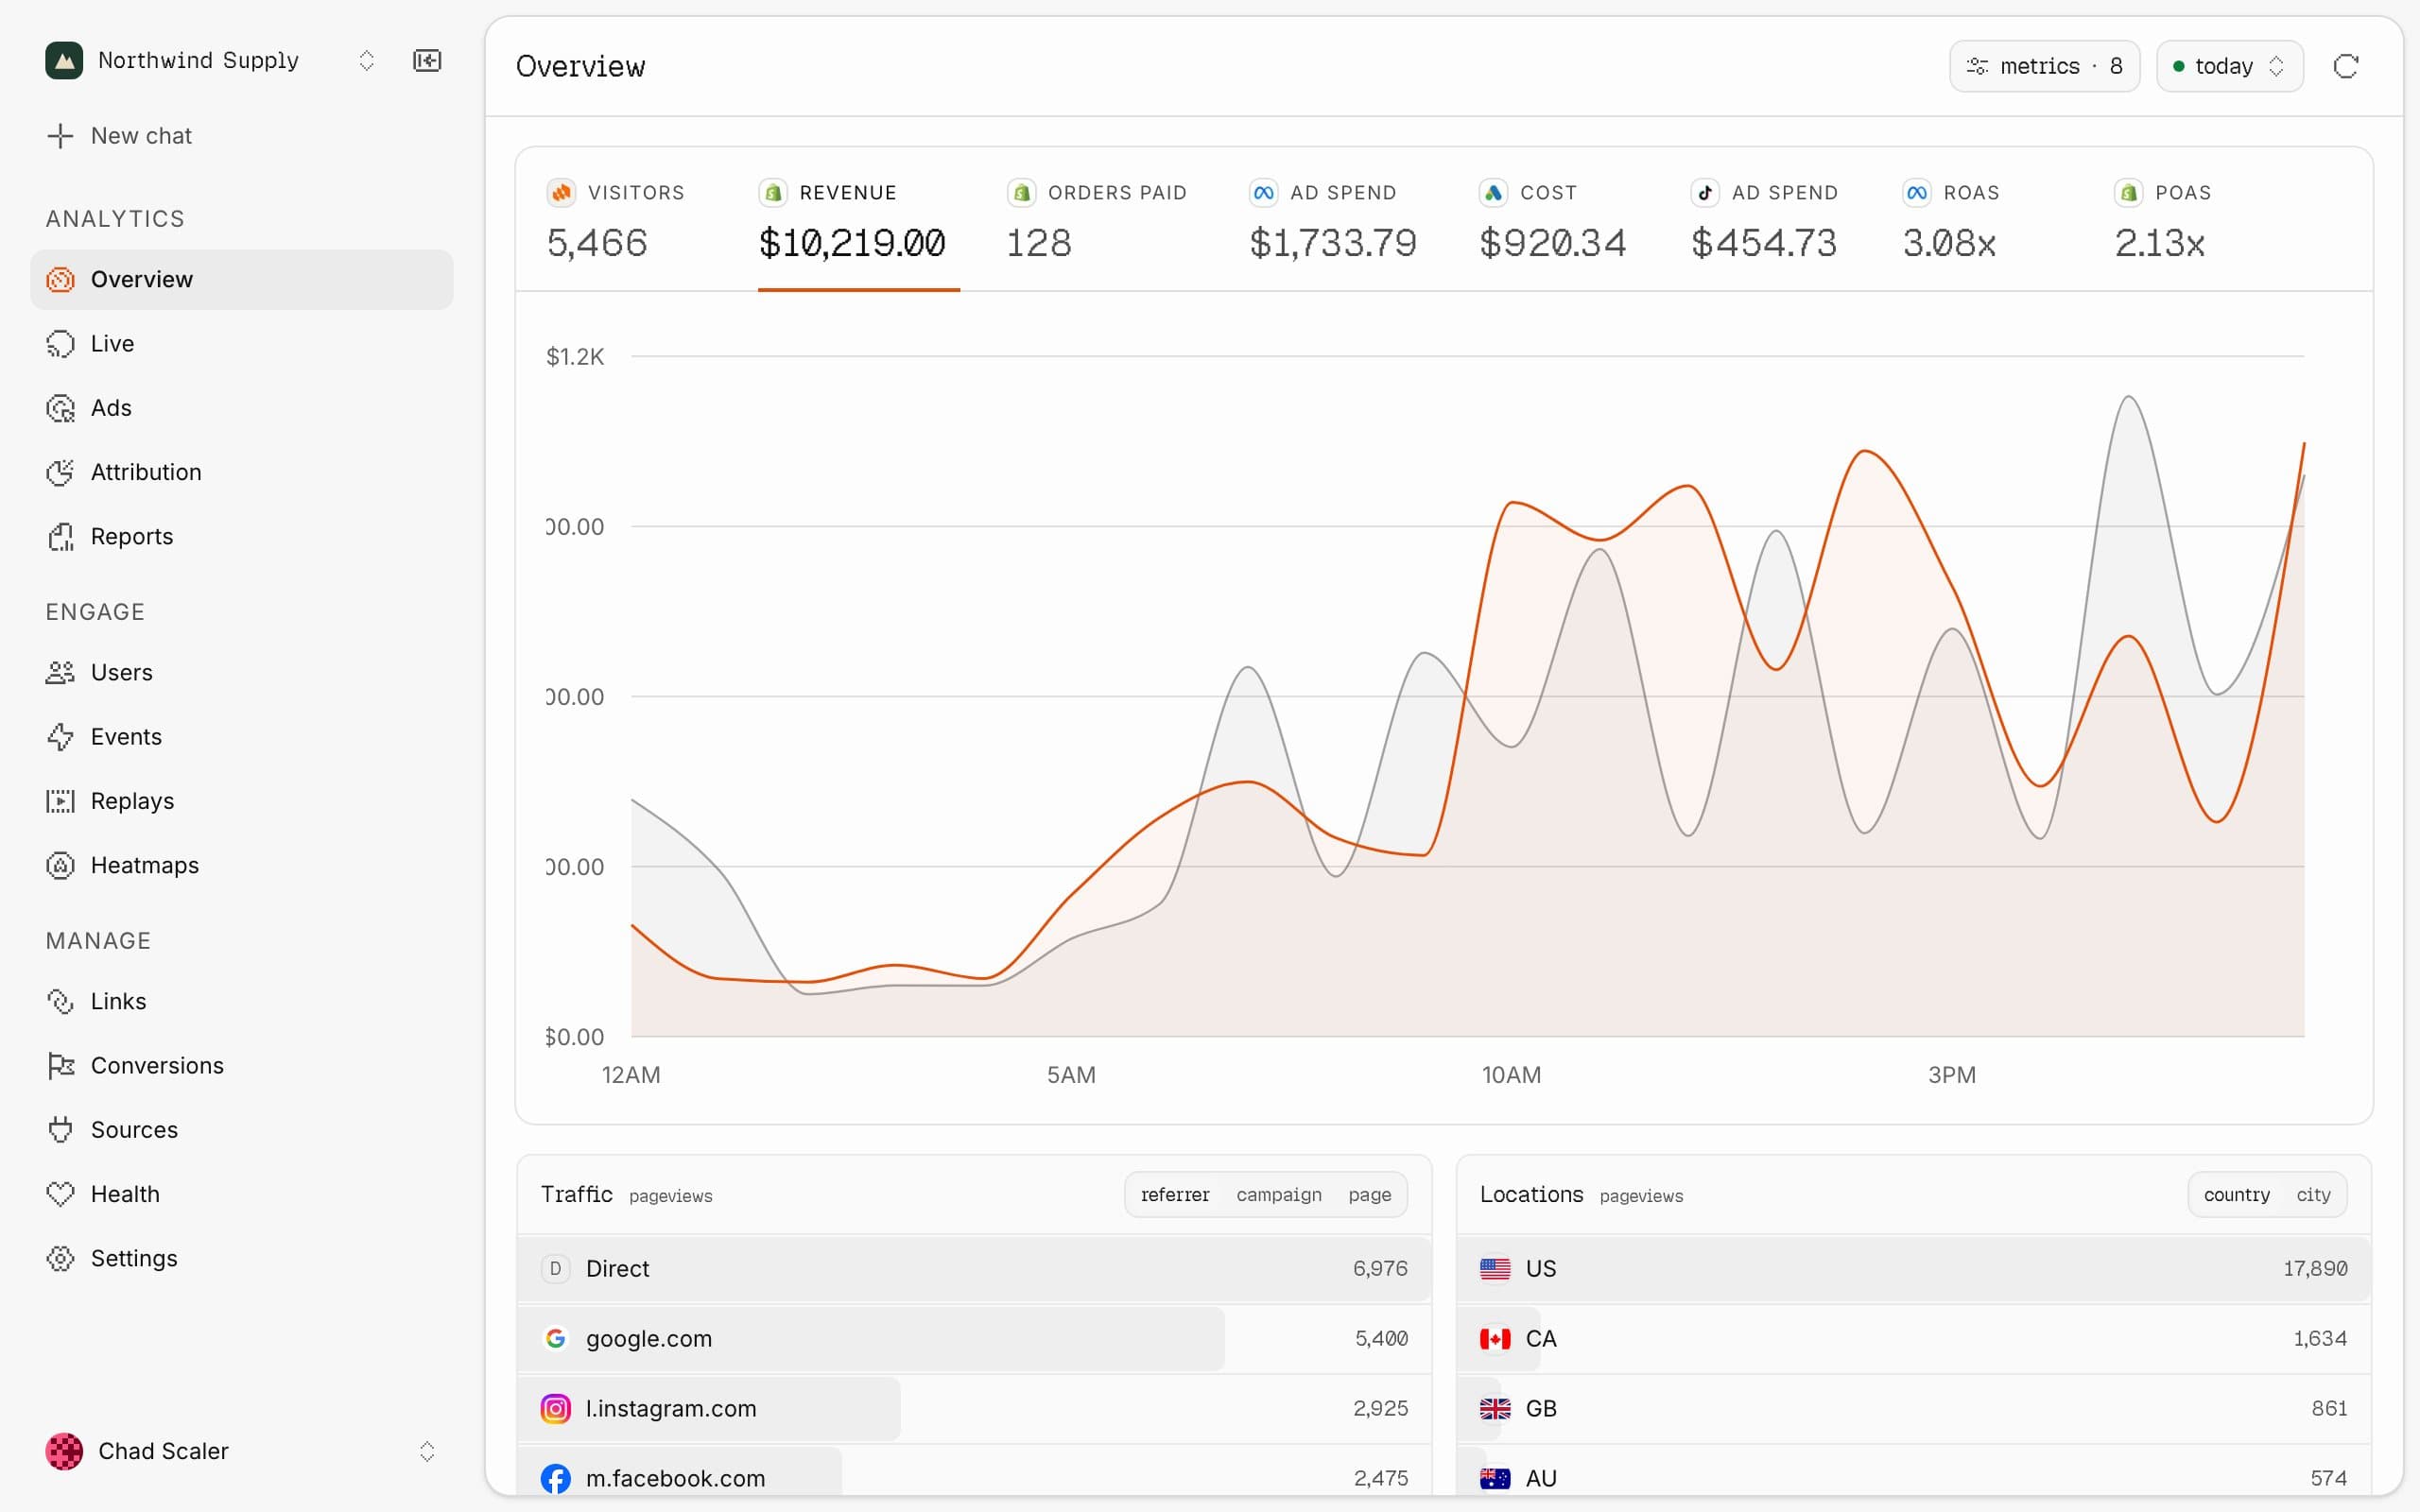Click the Settings gear icon
The image size is (2420, 1512).
(61, 1258)
